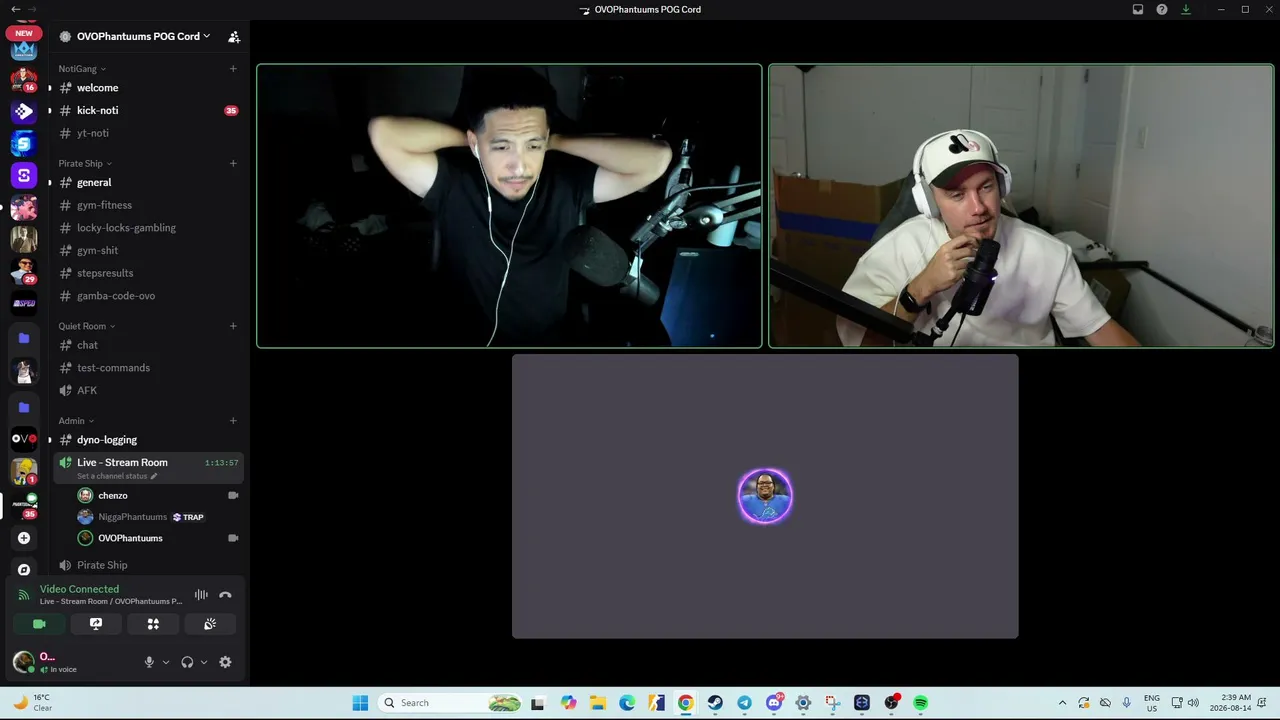The image size is (1280, 720).
Task: Create channel in NotiGang category
Action: pos(233,69)
